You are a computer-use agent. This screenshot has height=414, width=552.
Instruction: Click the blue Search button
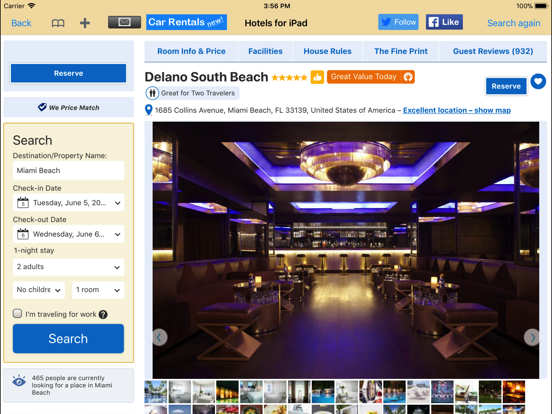click(x=68, y=339)
